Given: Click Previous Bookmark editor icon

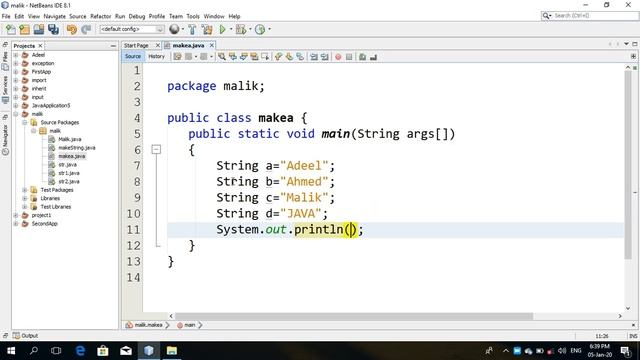Looking at the screenshot, I should pos(278,57).
